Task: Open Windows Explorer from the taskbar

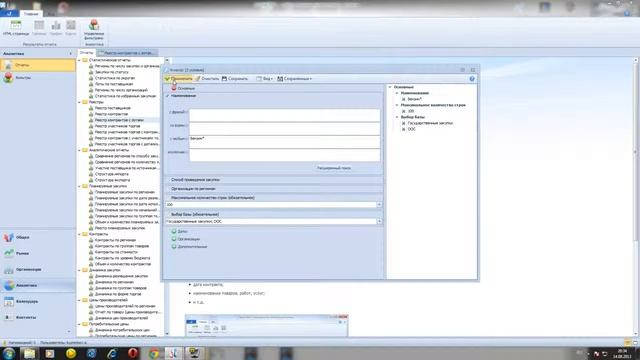Action: click(x=29, y=353)
